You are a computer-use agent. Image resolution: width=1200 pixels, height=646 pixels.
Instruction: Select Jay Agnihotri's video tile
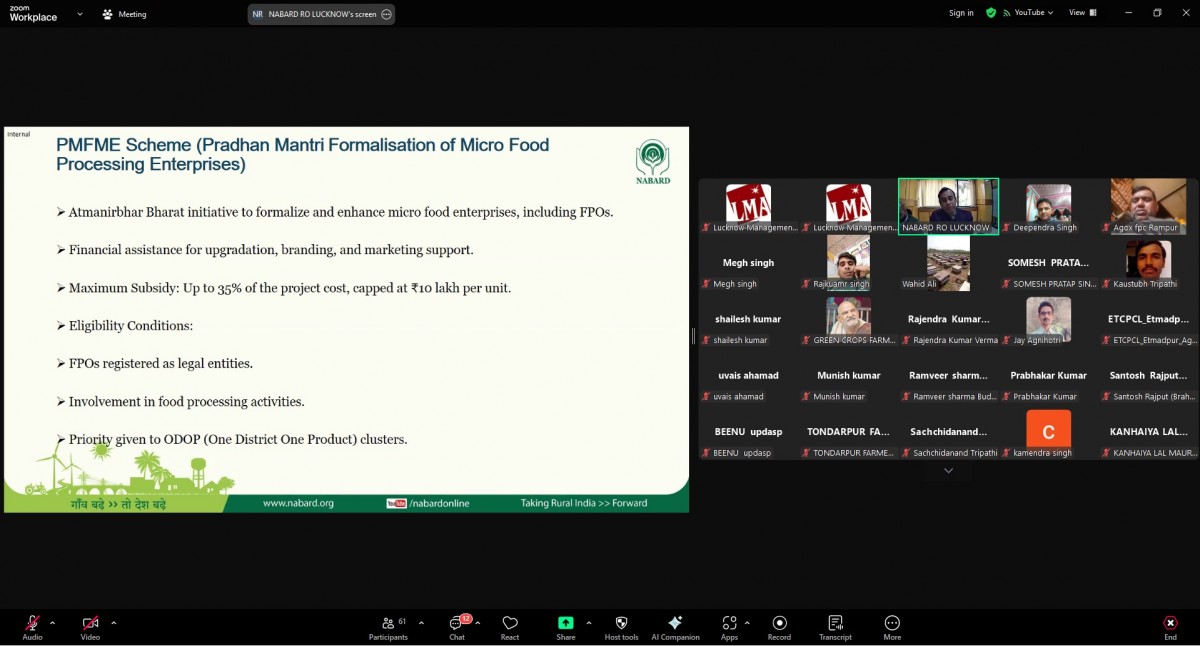pos(1048,319)
